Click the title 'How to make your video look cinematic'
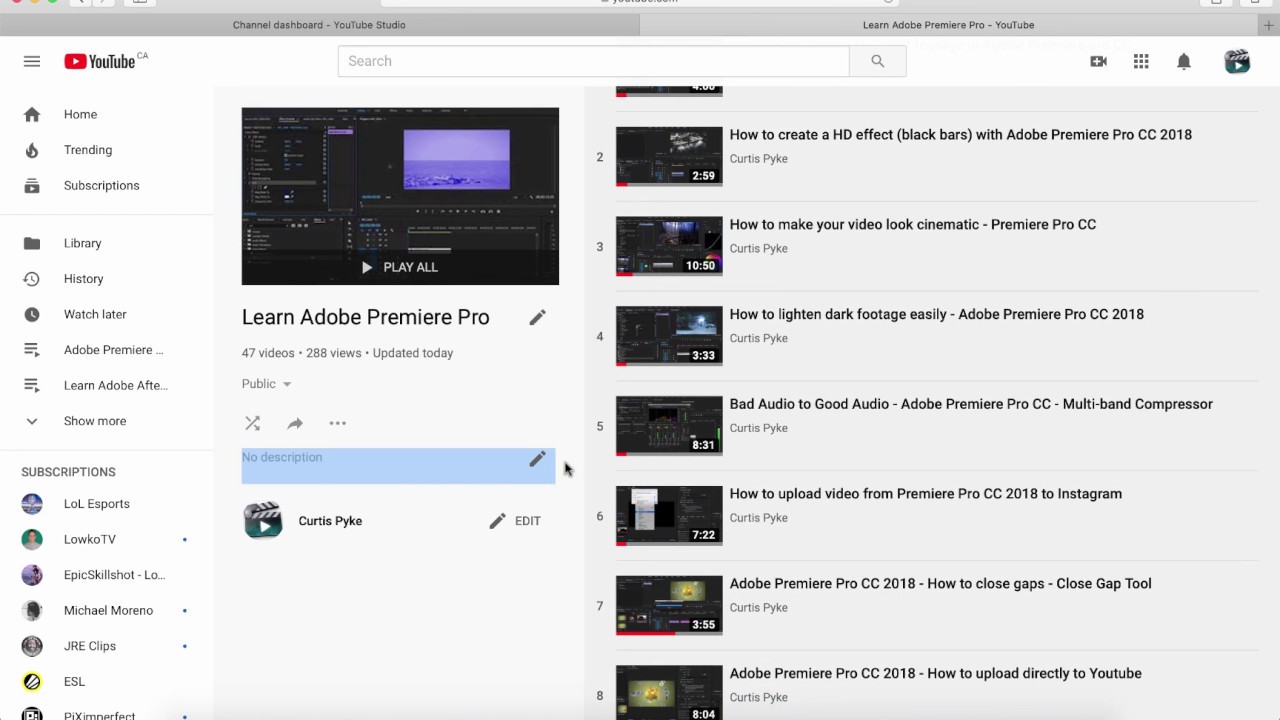 click(x=913, y=224)
